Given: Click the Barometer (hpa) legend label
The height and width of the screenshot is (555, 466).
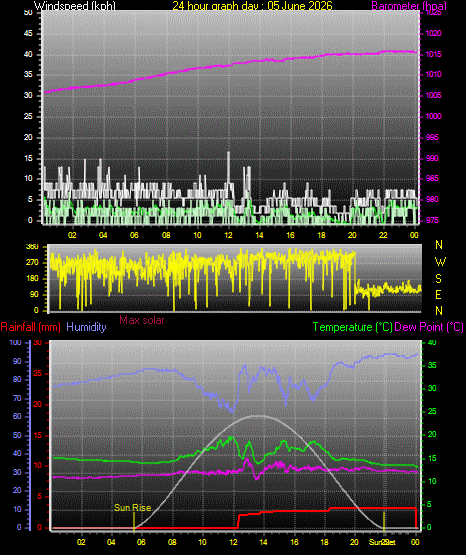Looking at the screenshot, I should 409,5.
